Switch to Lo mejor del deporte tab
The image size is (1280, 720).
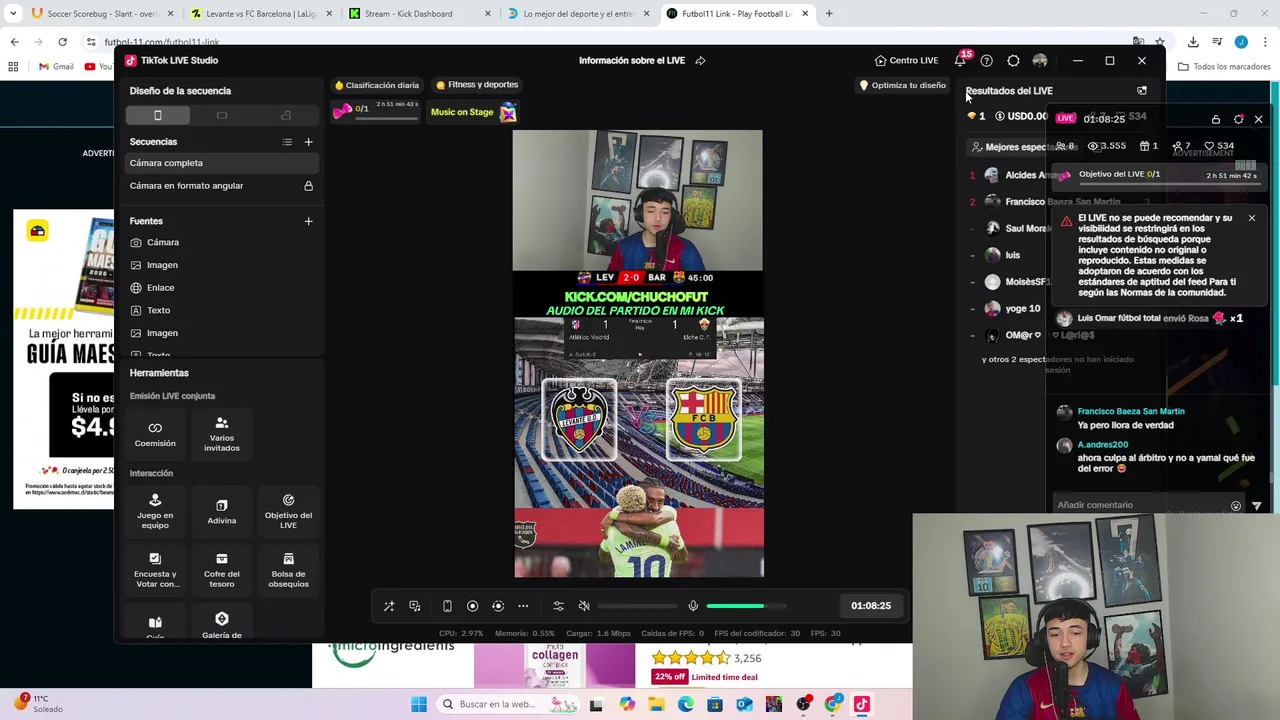pos(578,14)
